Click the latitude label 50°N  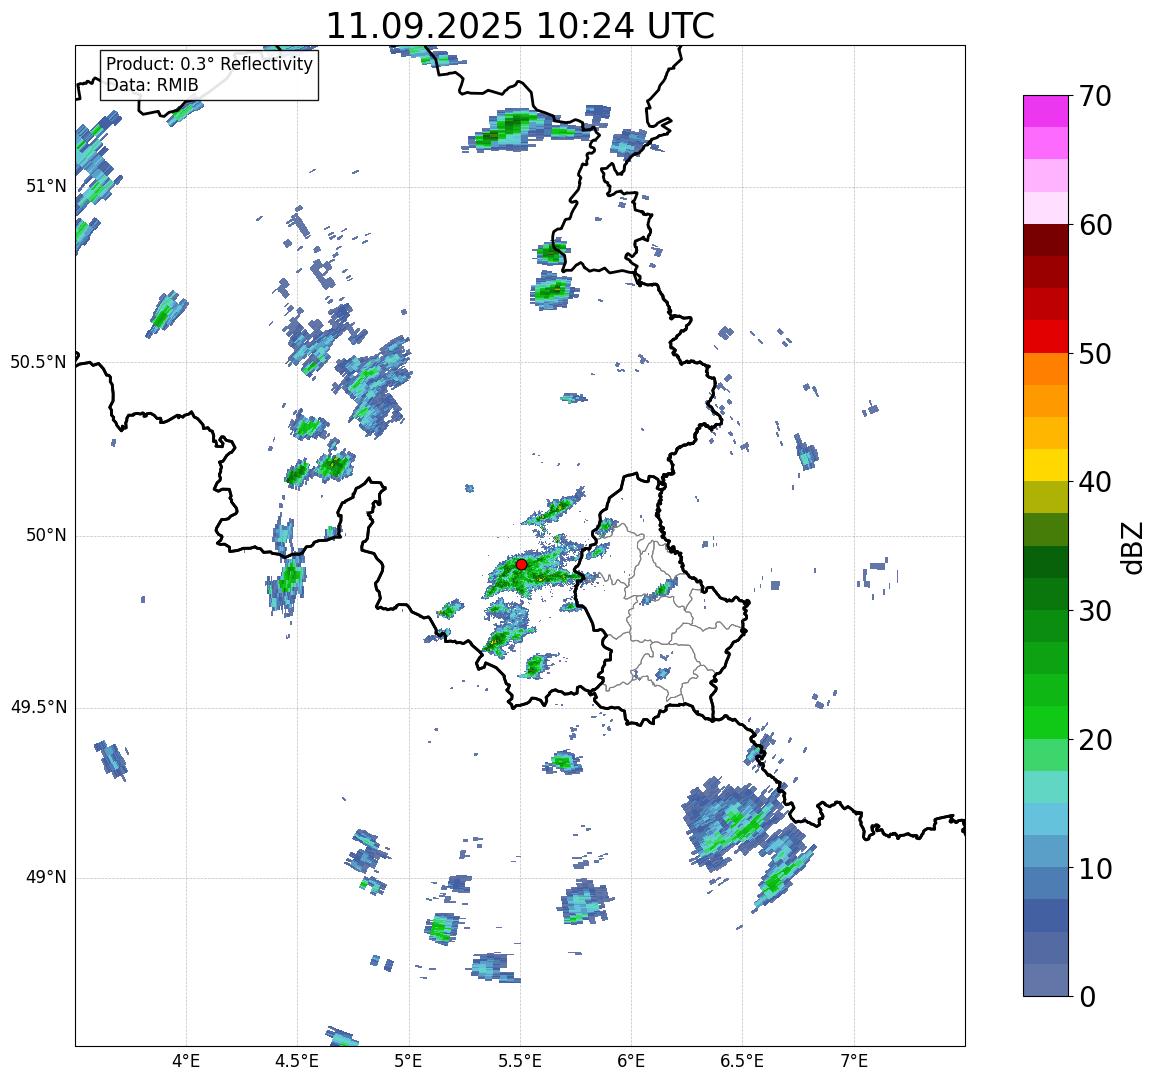(x=46, y=536)
